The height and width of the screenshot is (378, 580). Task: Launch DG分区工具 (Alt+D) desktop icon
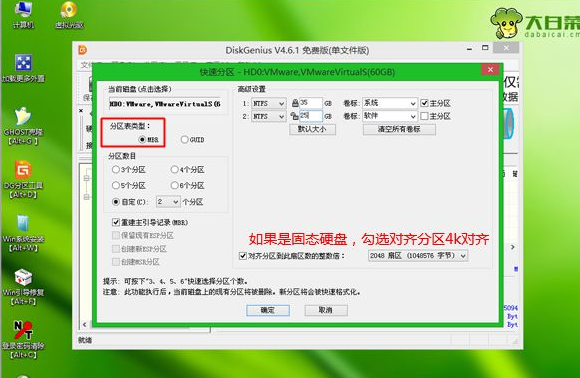23,179
